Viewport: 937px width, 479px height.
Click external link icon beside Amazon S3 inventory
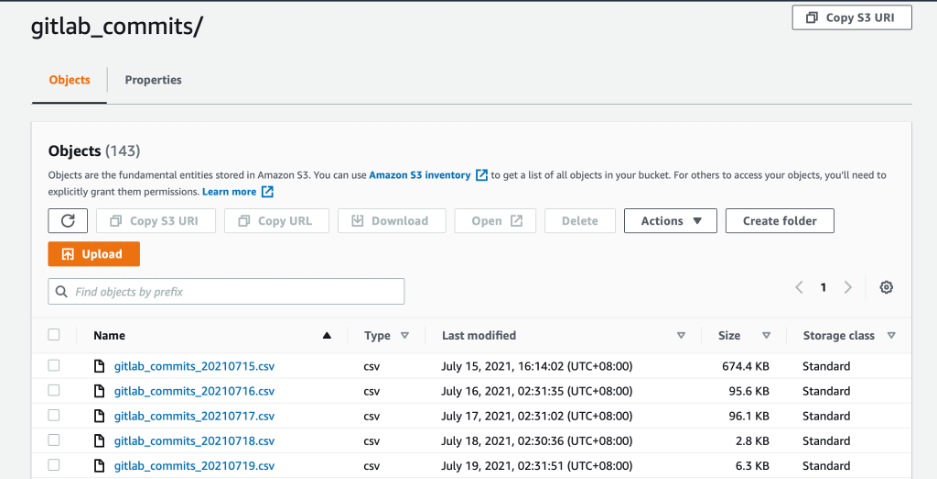point(482,175)
